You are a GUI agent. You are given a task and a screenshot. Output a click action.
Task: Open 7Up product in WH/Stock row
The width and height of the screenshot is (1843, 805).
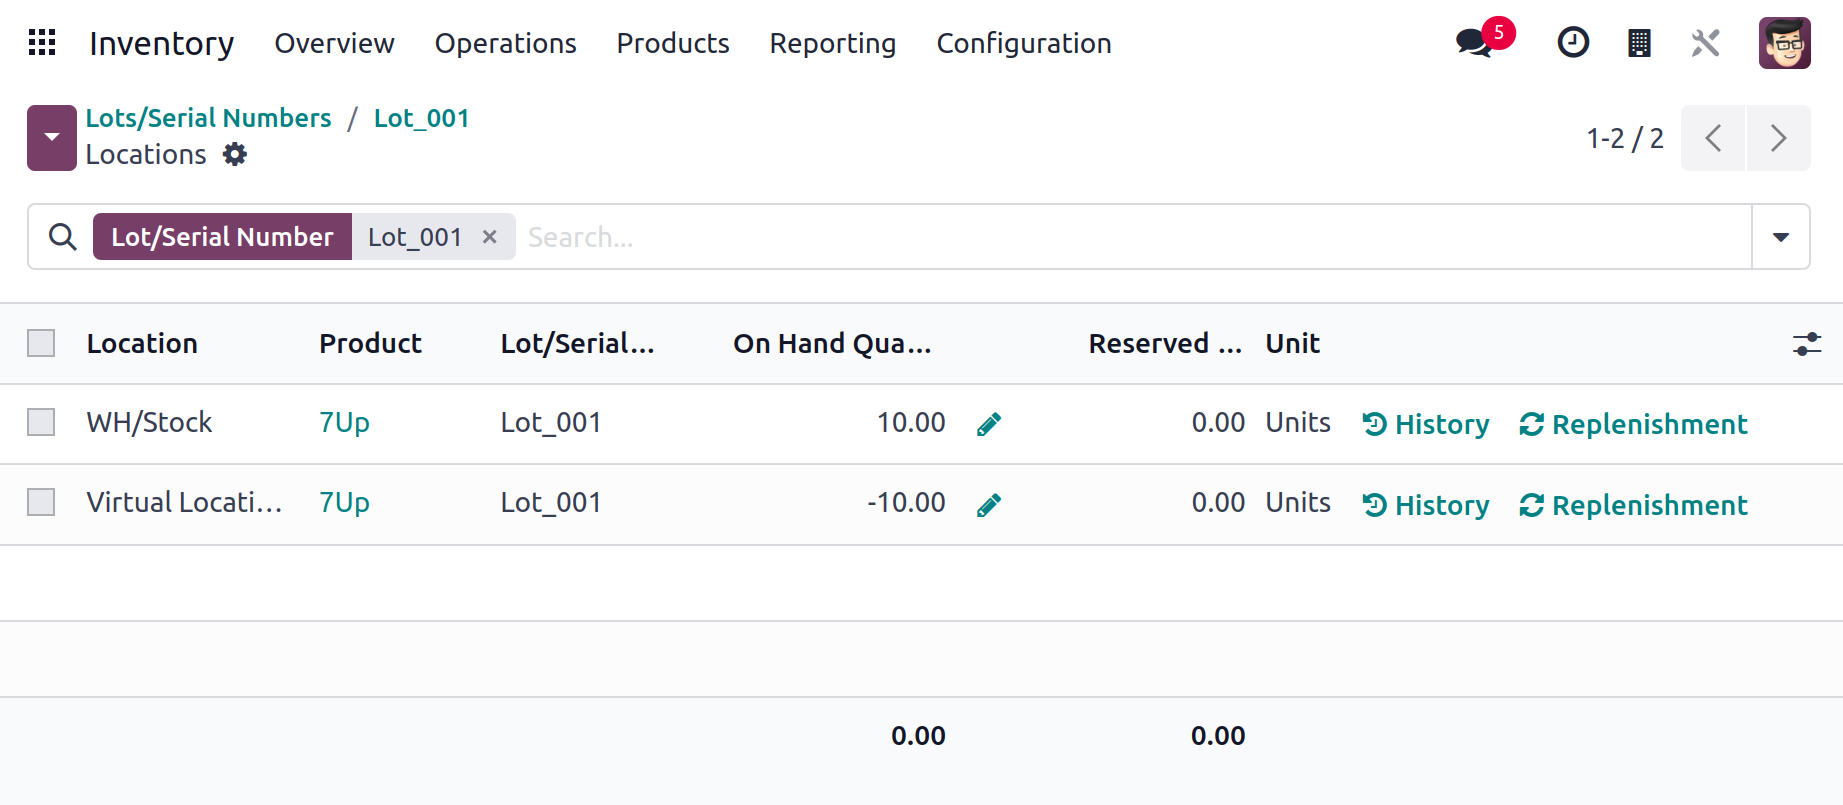[x=344, y=422]
